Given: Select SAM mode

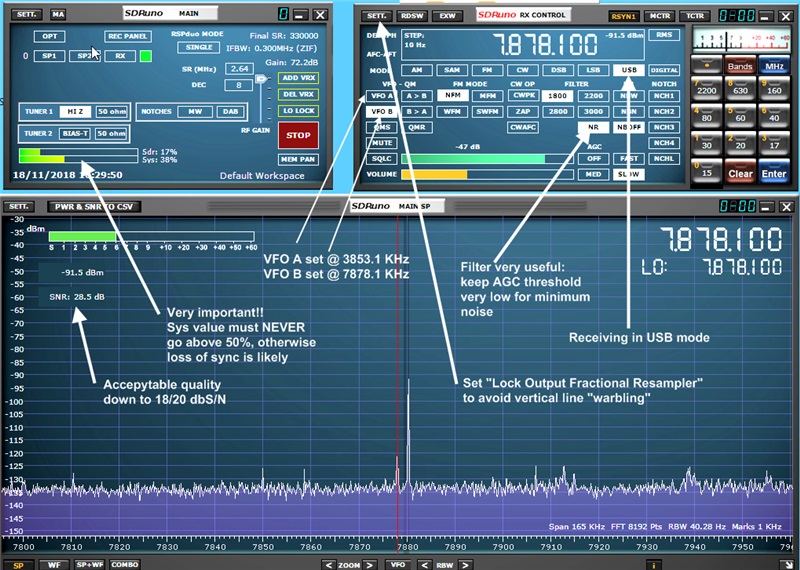Looking at the screenshot, I should 452,70.
